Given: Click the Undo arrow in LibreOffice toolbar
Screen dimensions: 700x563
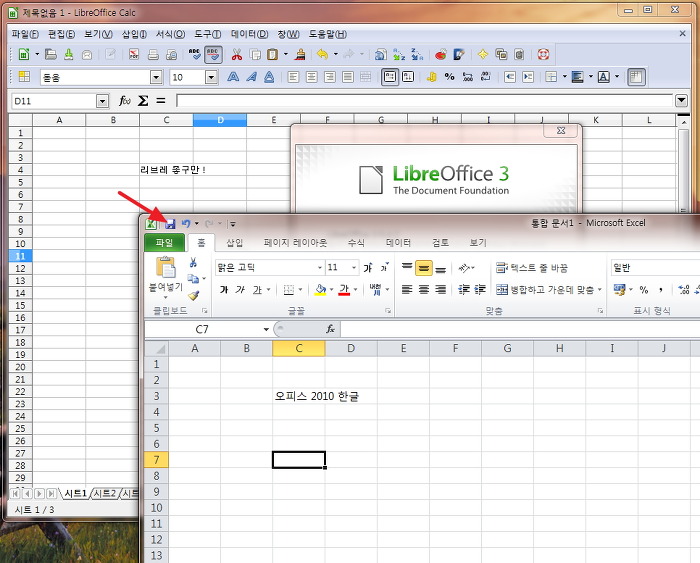Looking at the screenshot, I should click(322, 54).
